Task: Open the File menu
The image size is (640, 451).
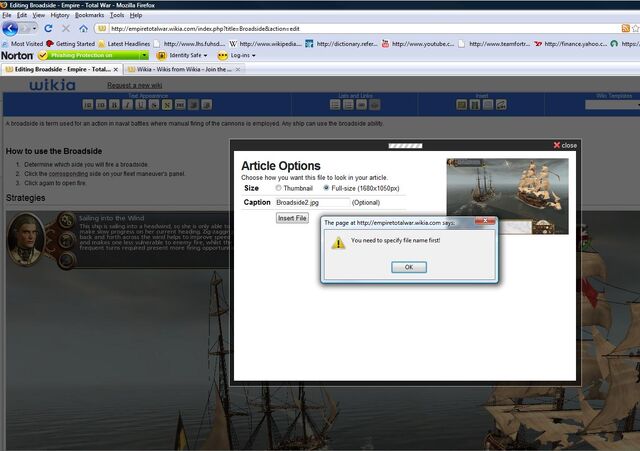Action: 7,15
